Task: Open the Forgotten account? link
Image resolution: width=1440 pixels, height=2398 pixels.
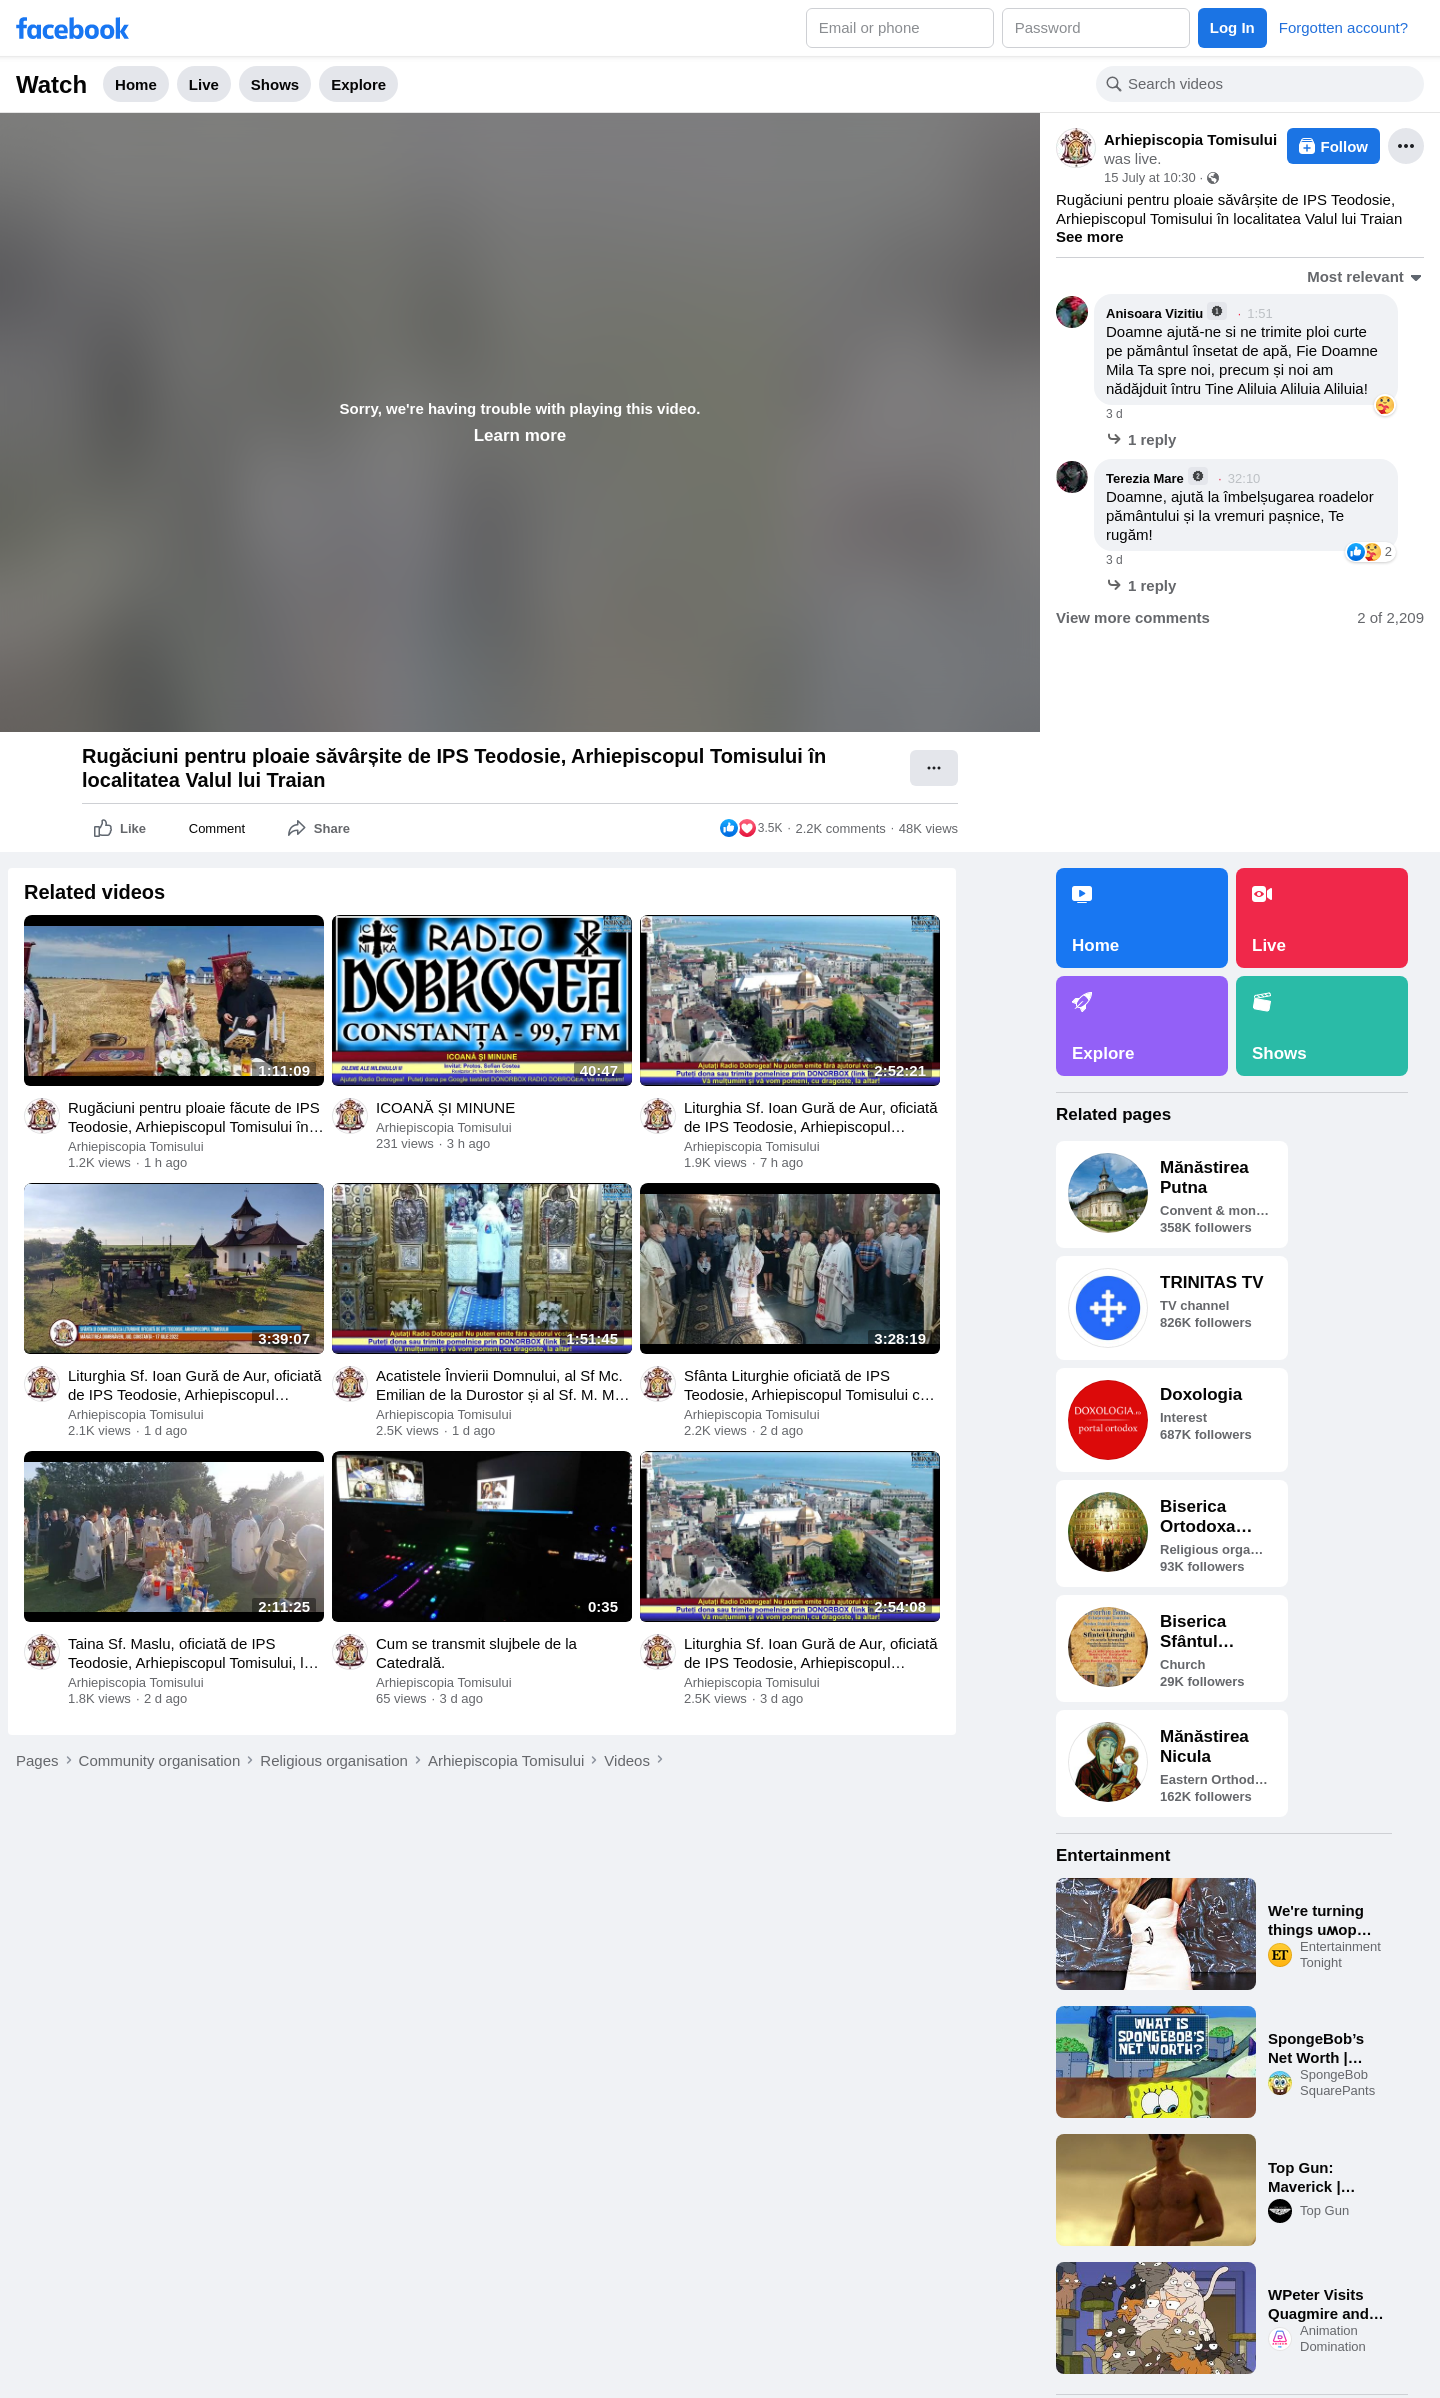Action: [1343, 28]
